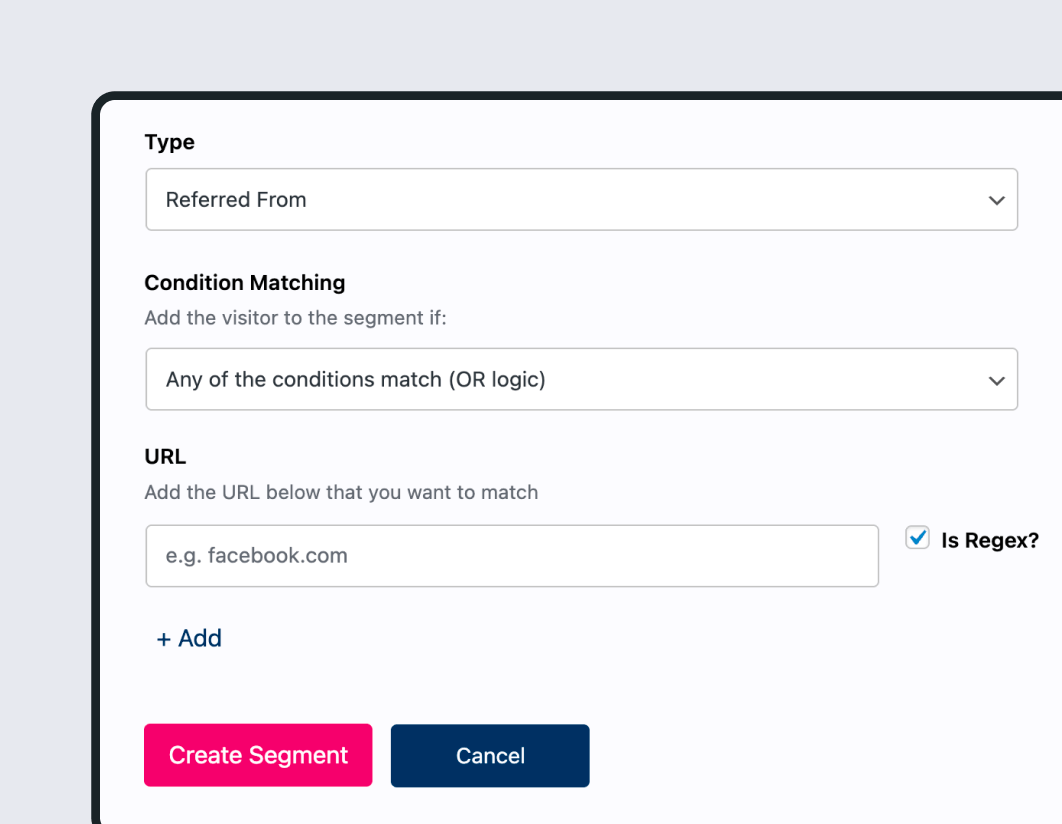1062x824 pixels.
Task: Click the Create Segment button
Action: (257, 755)
